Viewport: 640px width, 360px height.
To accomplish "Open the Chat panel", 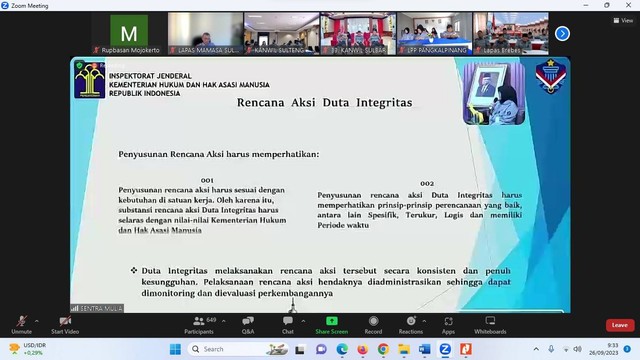I will click(288, 325).
